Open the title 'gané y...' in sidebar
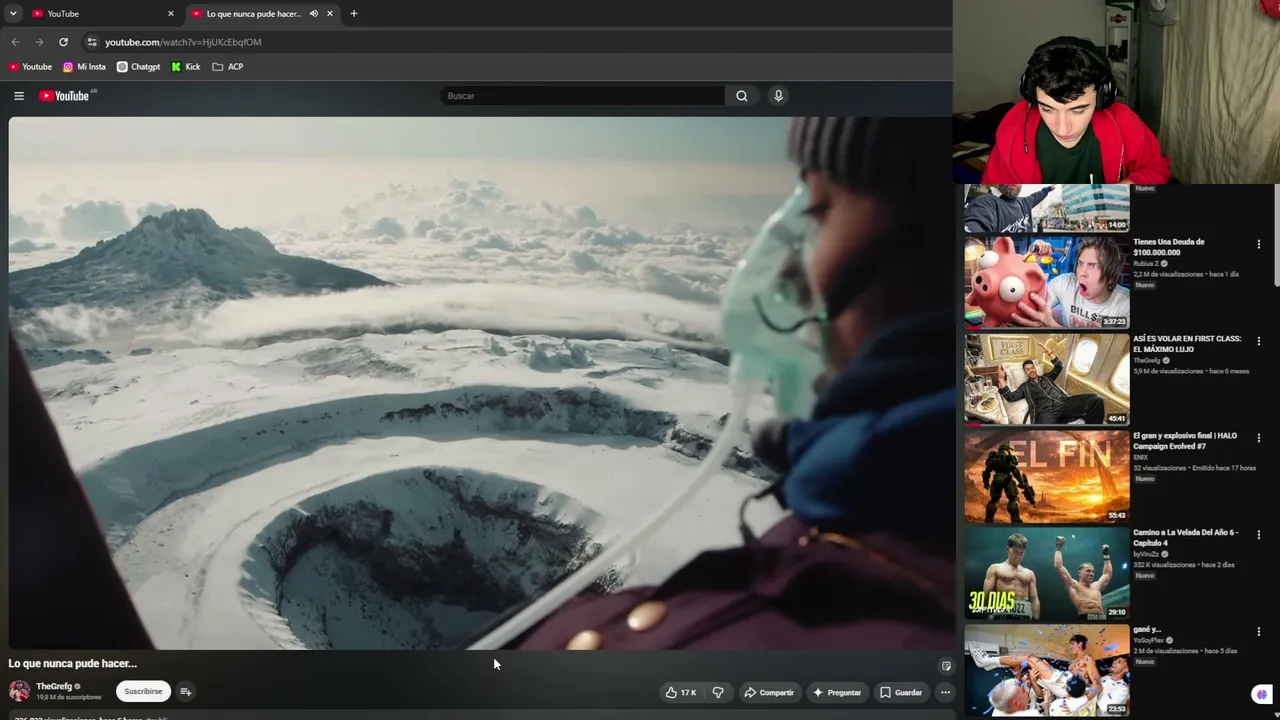This screenshot has width=1280, height=720. 1147,630
